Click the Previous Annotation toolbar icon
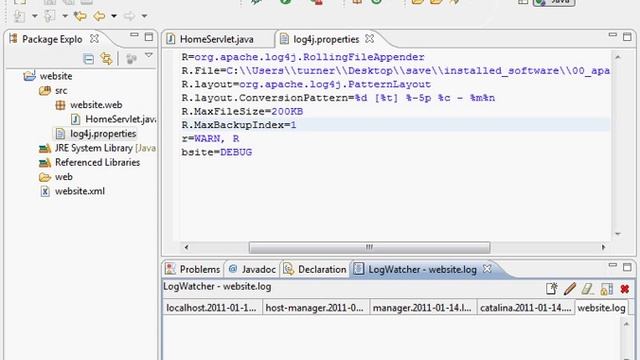This screenshot has width=640, height=360. pyautogui.click(x=50, y=16)
